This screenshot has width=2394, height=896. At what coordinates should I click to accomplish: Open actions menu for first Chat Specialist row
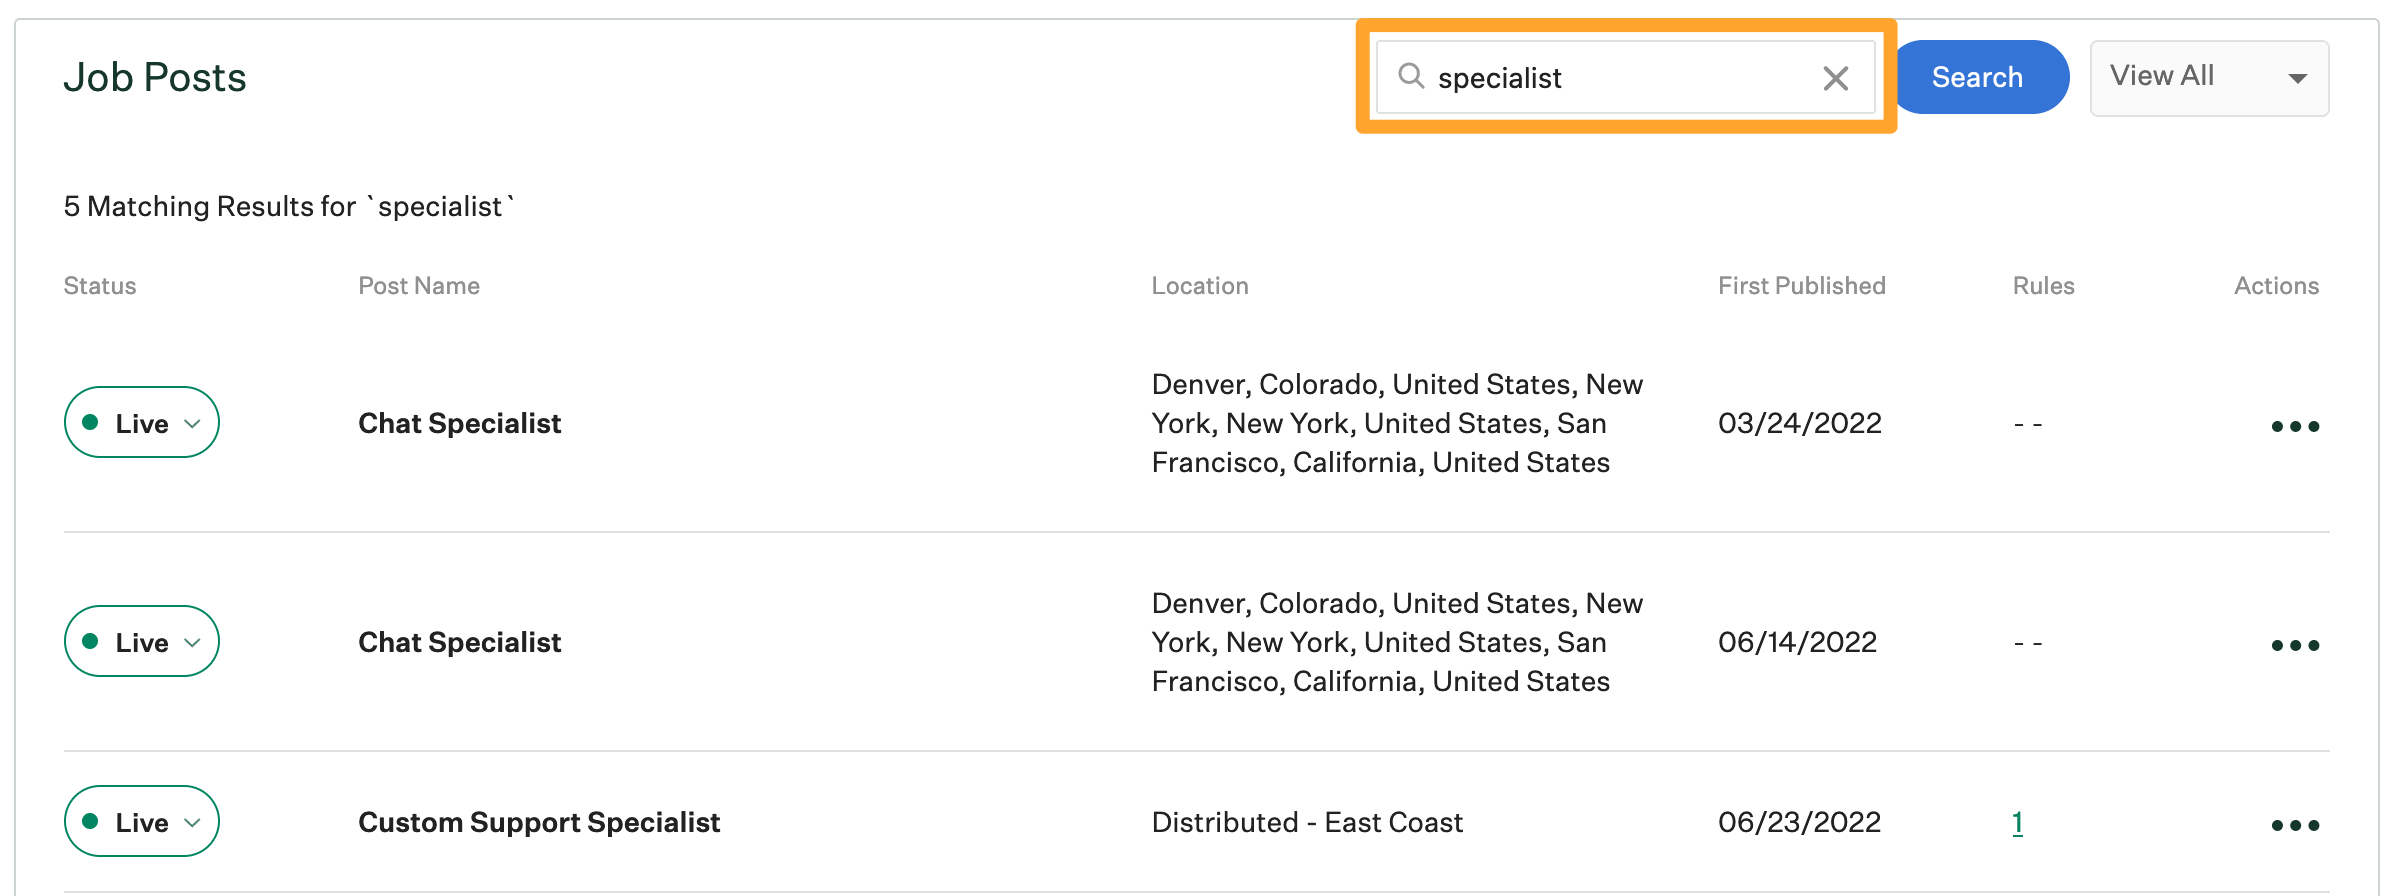(x=2294, y=424)
